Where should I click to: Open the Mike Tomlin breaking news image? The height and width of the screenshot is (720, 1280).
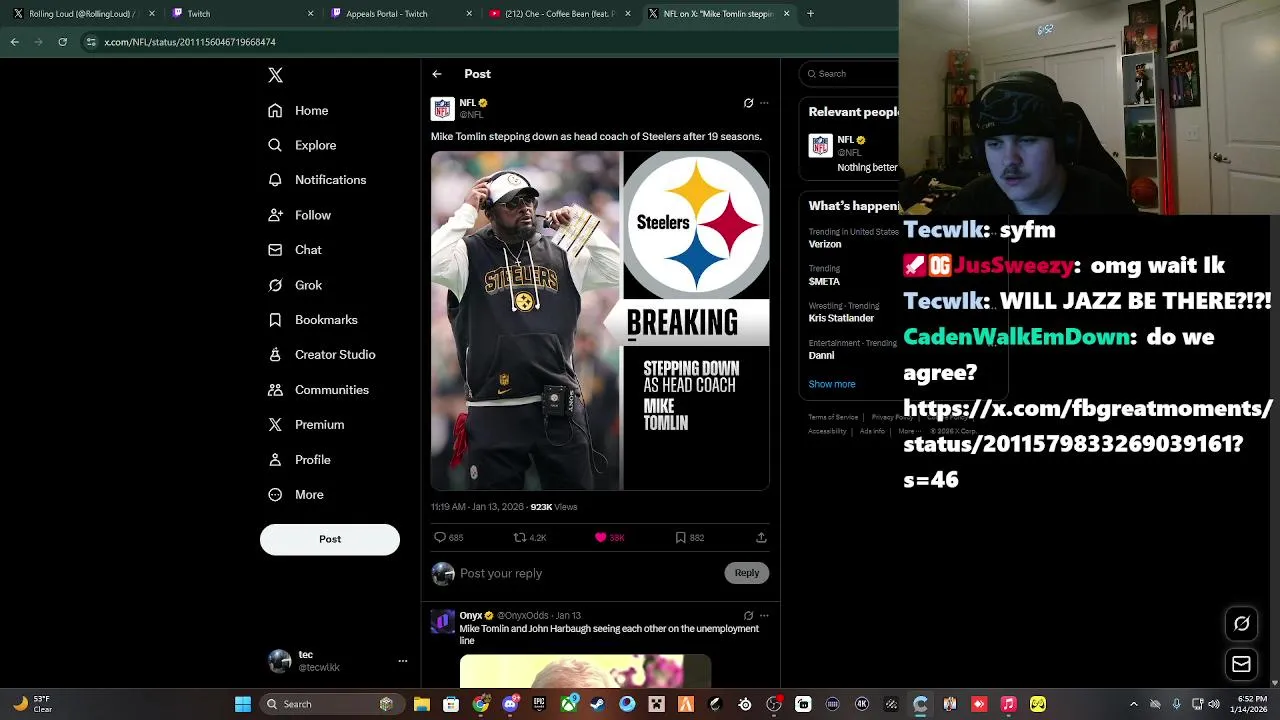click(x=600, y=321)
